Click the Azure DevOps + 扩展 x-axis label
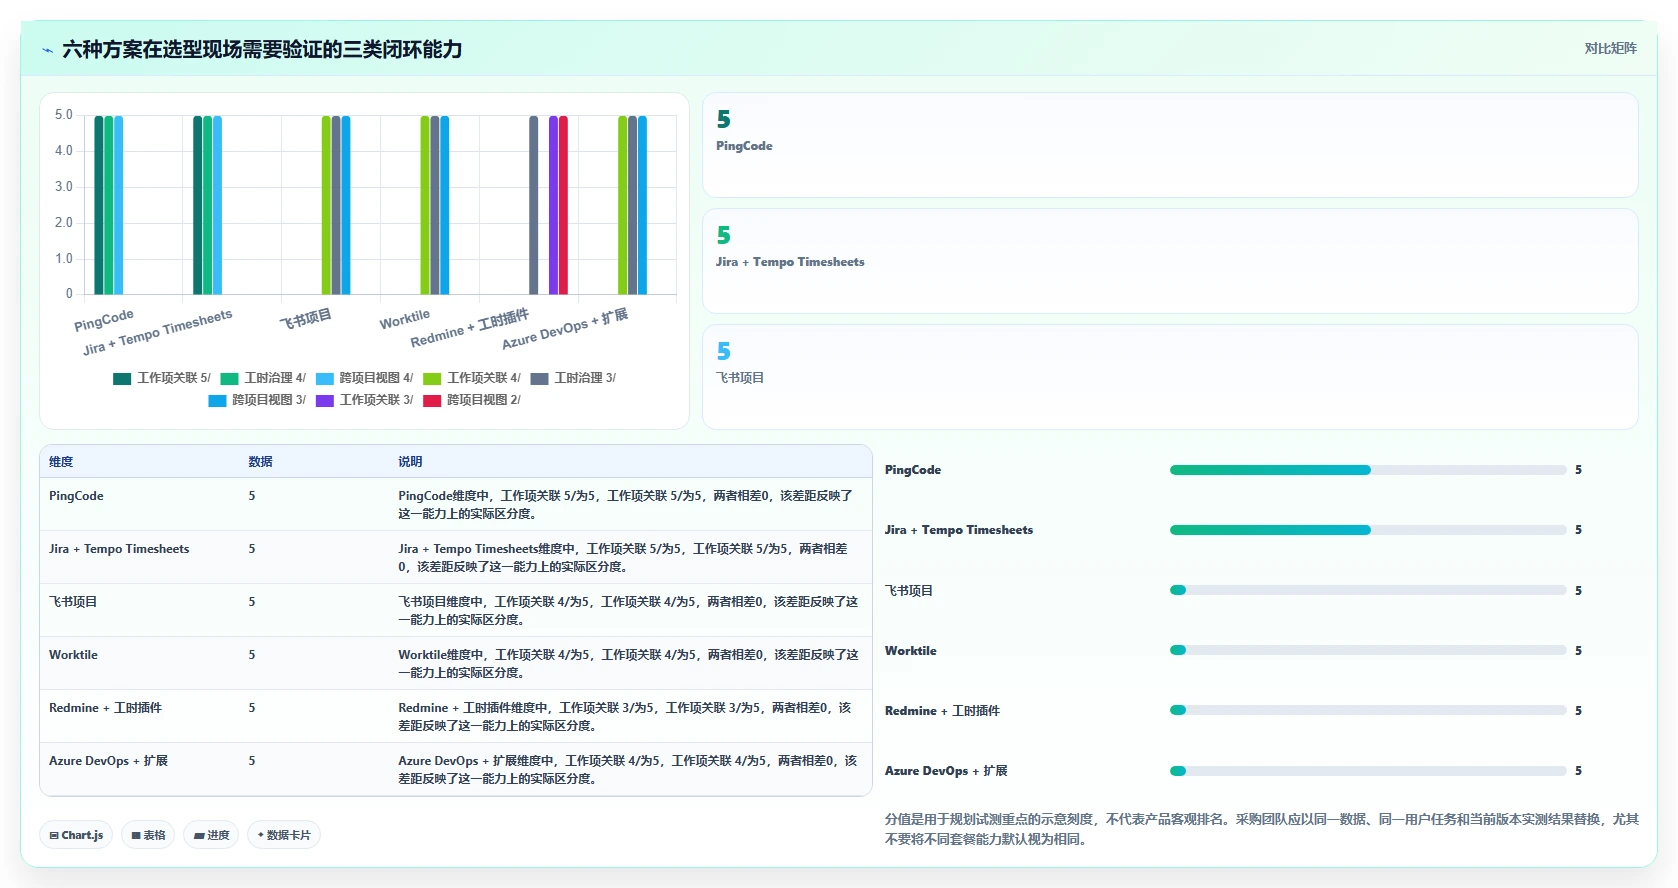Image resolution: width=1678 pixels, height=888 pixels. [565, 329]
